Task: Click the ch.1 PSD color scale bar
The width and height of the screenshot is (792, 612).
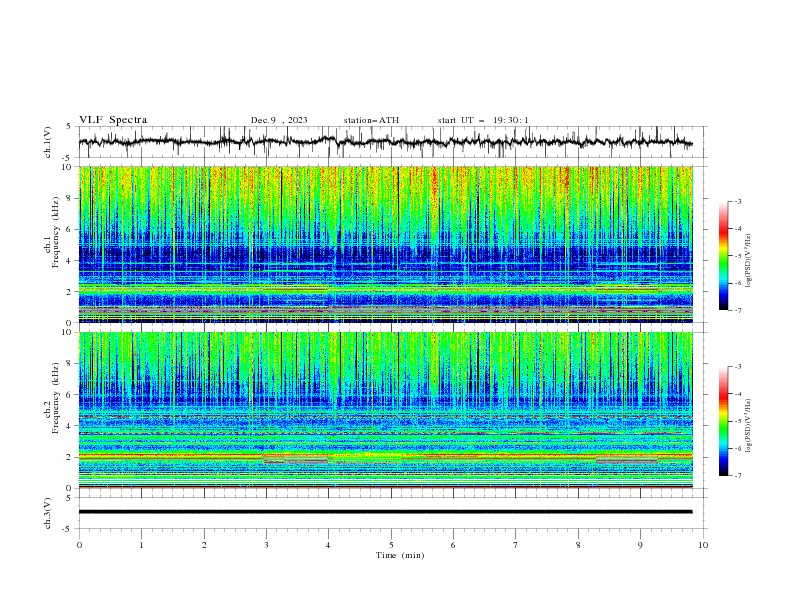Action: [723, 256]
